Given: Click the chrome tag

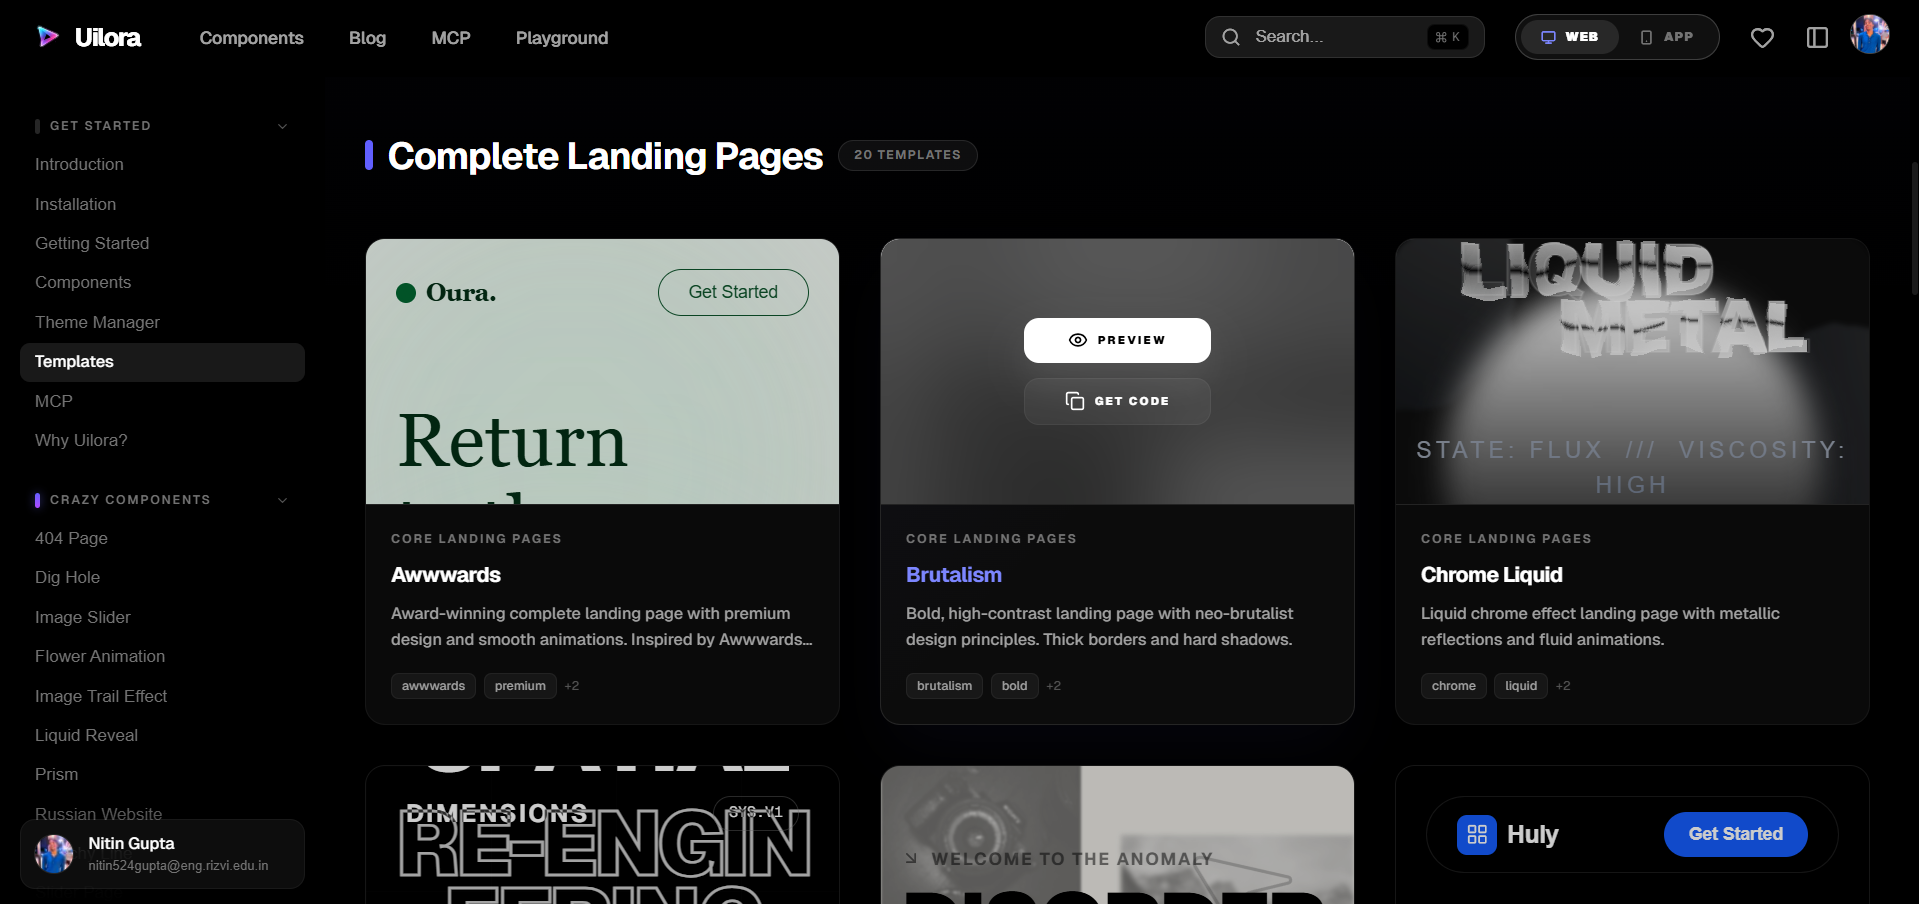Looking at the screenshot, I should [x=1453, y=686].
